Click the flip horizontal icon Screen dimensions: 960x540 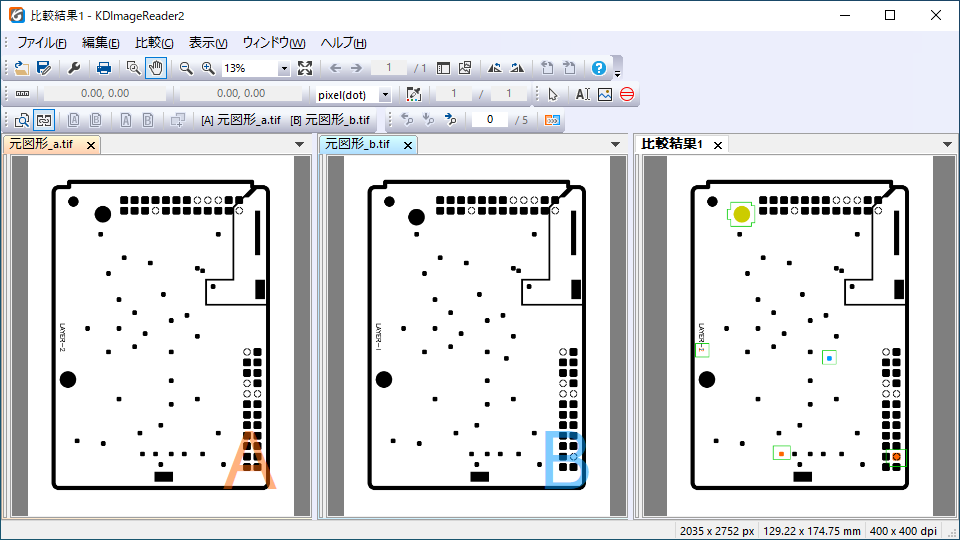[495, 68]
